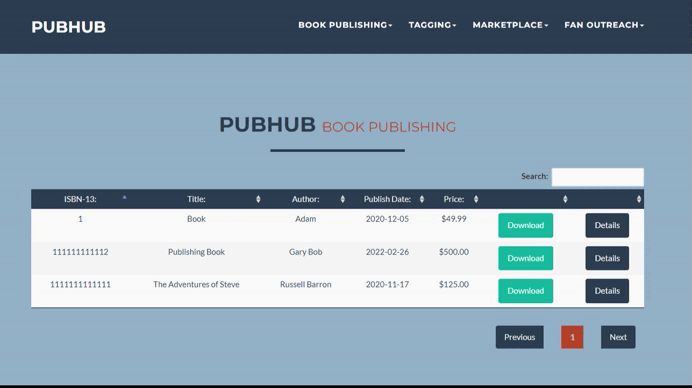Click price $125.00
The image size is (692, 388).
pyautogui.click(x=454, y=285)
